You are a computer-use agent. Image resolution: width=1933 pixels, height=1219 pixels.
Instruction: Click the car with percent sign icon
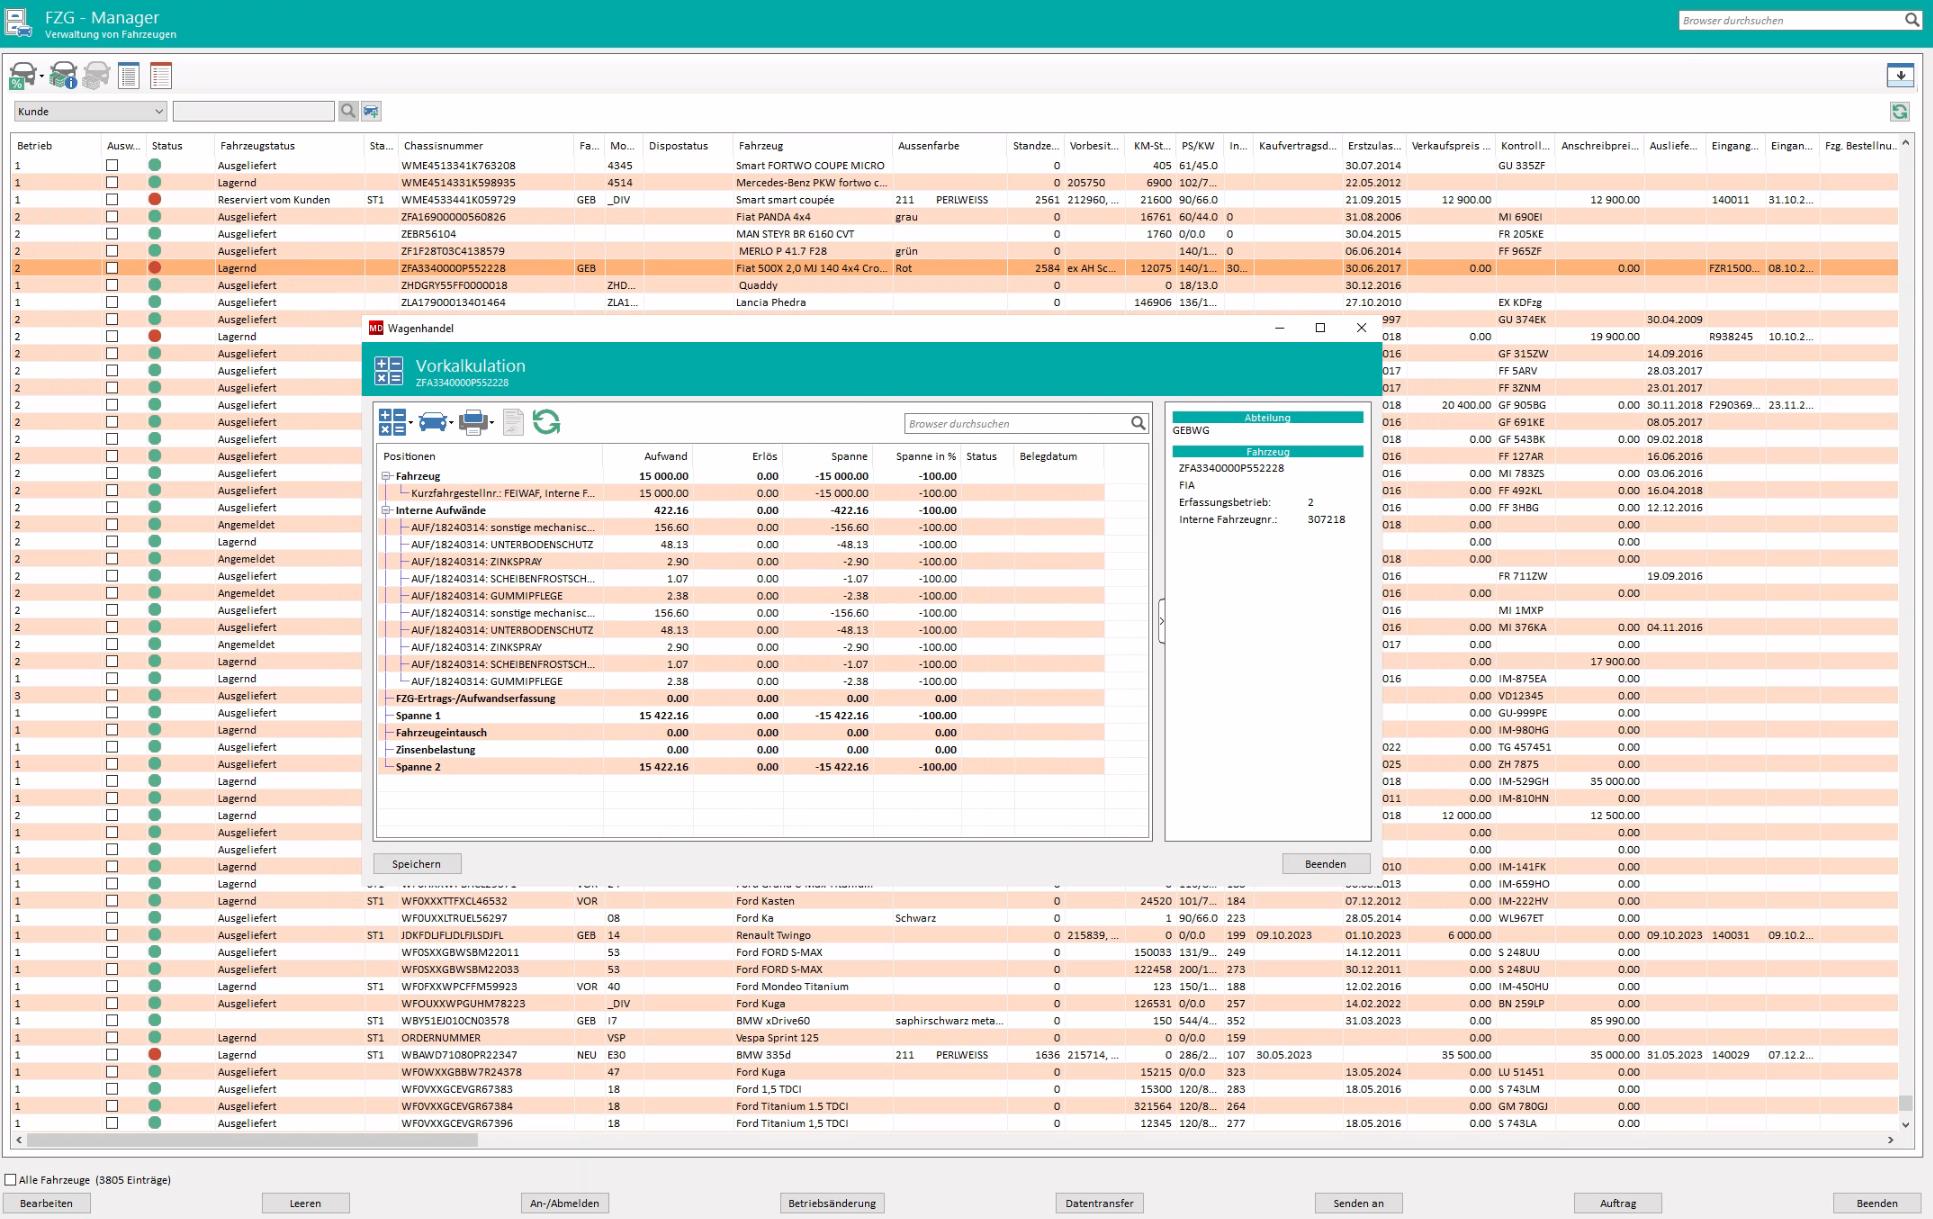(x=23, y=75)
